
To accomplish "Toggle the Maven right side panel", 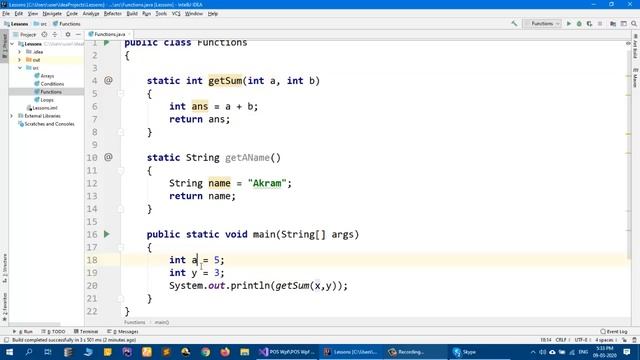I will point(636,78).
